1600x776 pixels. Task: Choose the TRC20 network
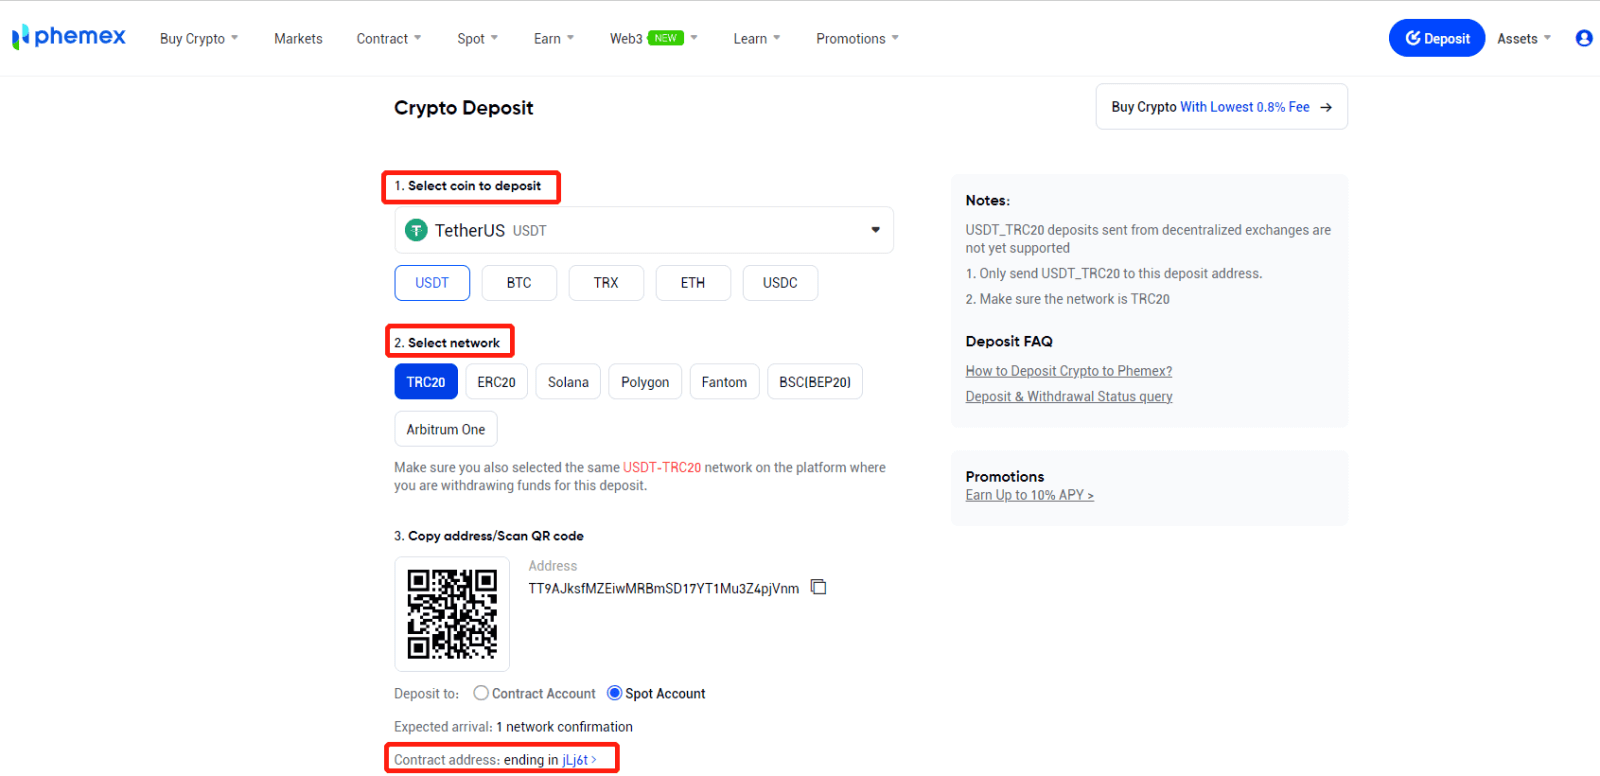[x=426, y=382]
